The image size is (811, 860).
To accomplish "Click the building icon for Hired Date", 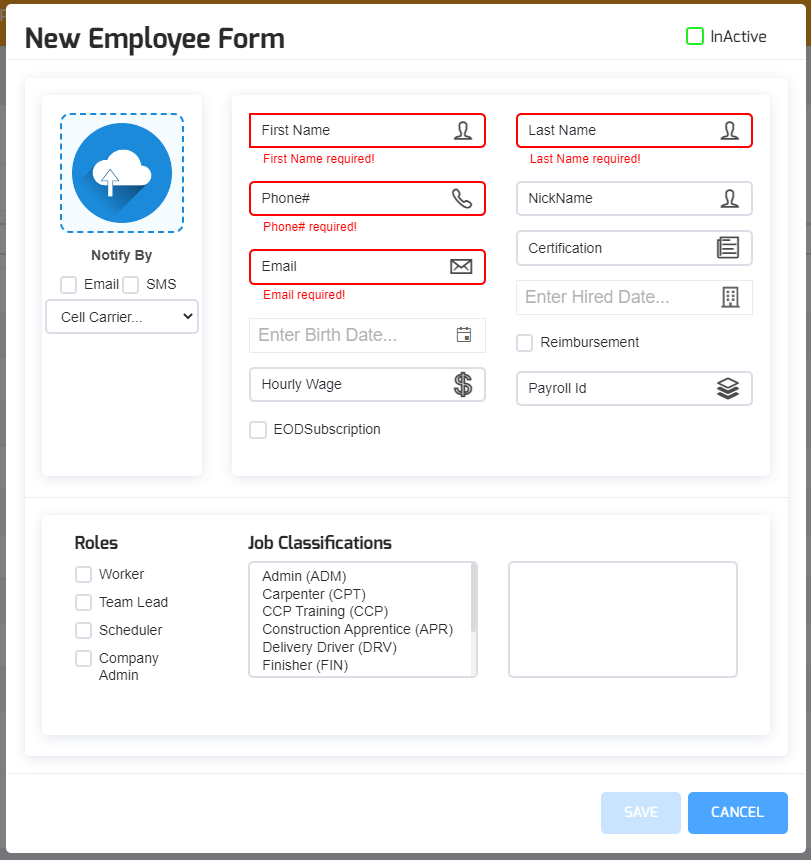I will 730,297.
